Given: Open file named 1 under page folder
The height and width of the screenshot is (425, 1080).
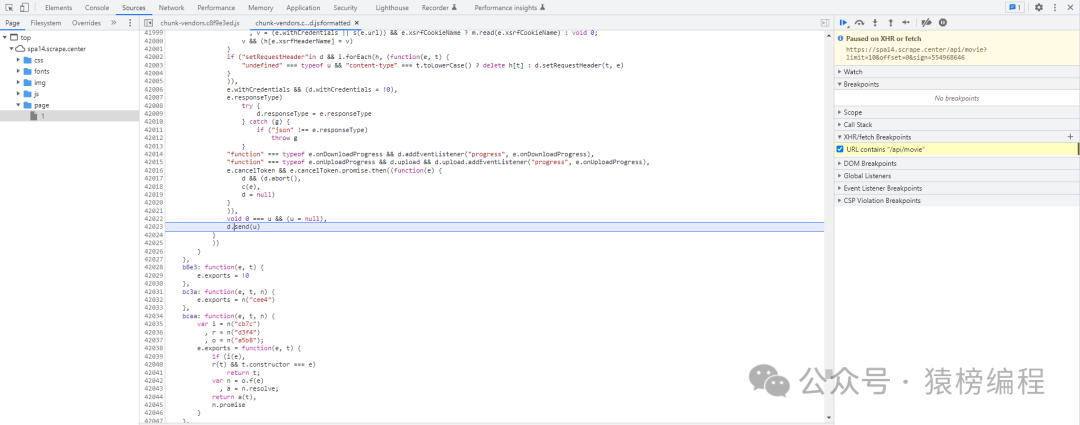Looking at the screenshot, I should click(x=42, y=116).
